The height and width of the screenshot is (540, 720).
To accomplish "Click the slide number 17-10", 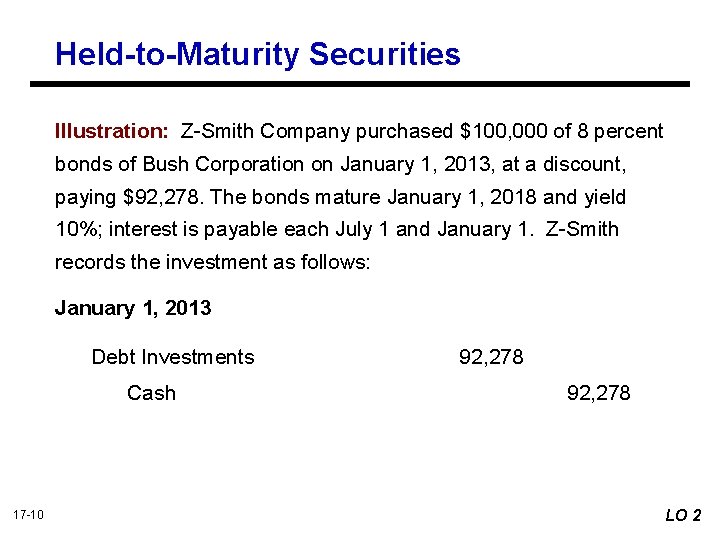I will coord(28,515).
